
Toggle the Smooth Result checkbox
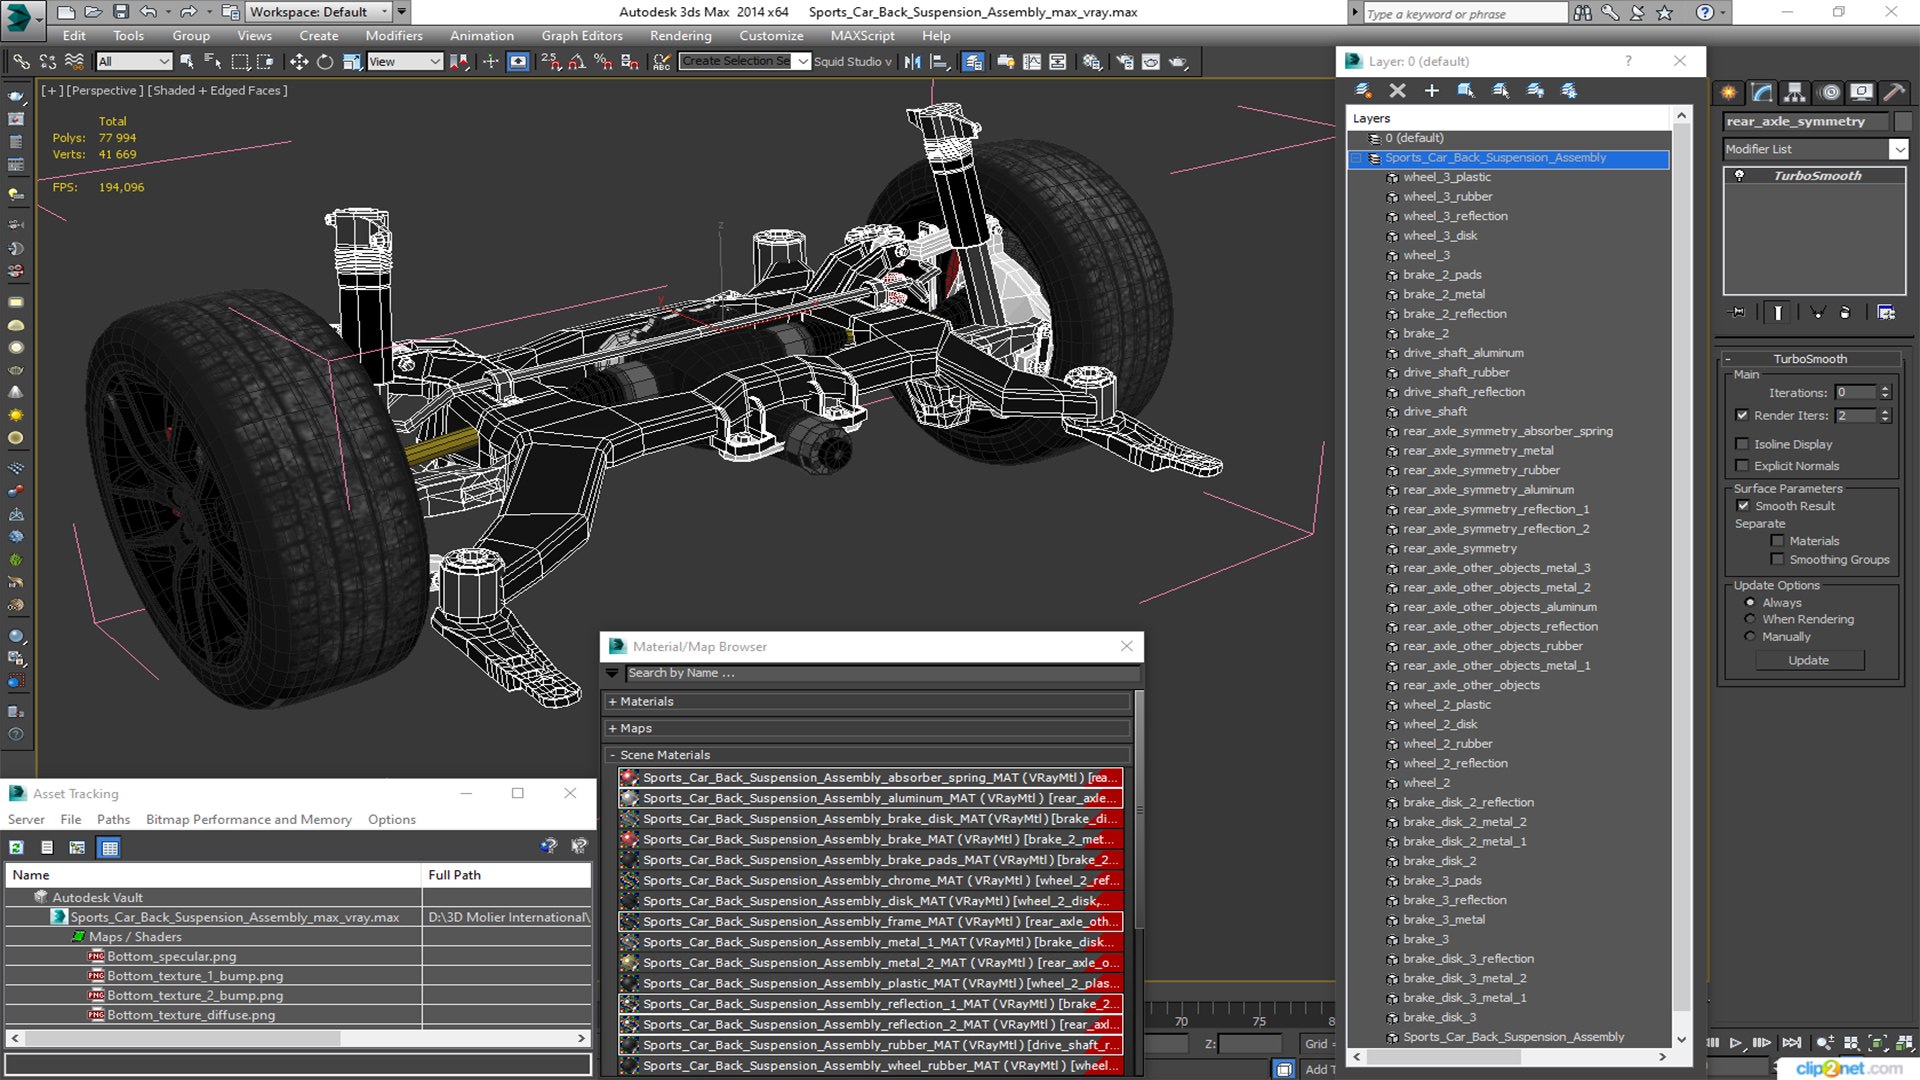click(x=1743, y=506)
